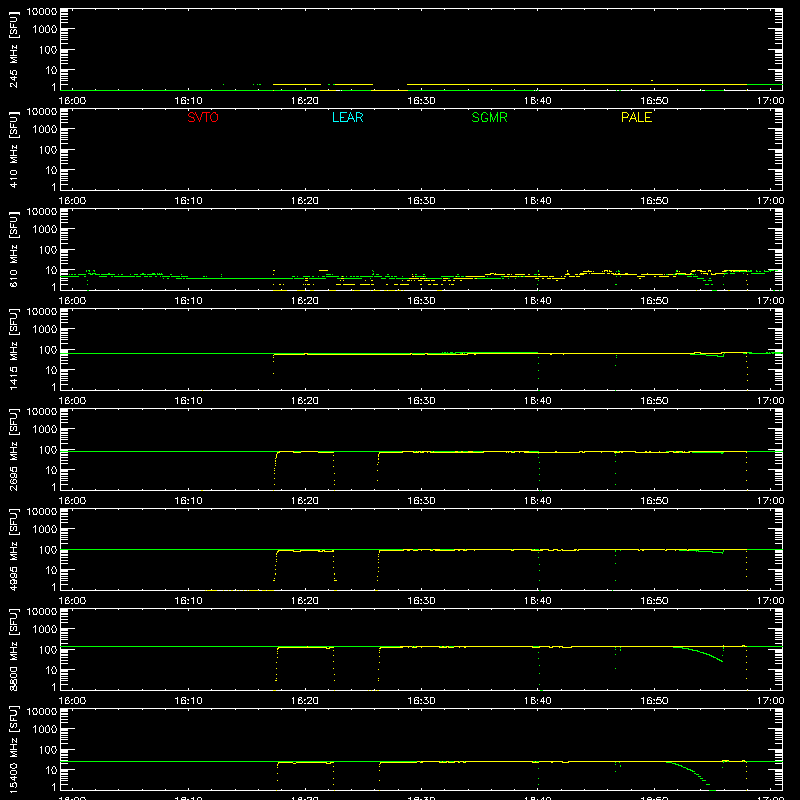800x800 pixels.
Task: Click the 16:50 tick under the 1415 MHz panel
Action: (x=654, y=401)
